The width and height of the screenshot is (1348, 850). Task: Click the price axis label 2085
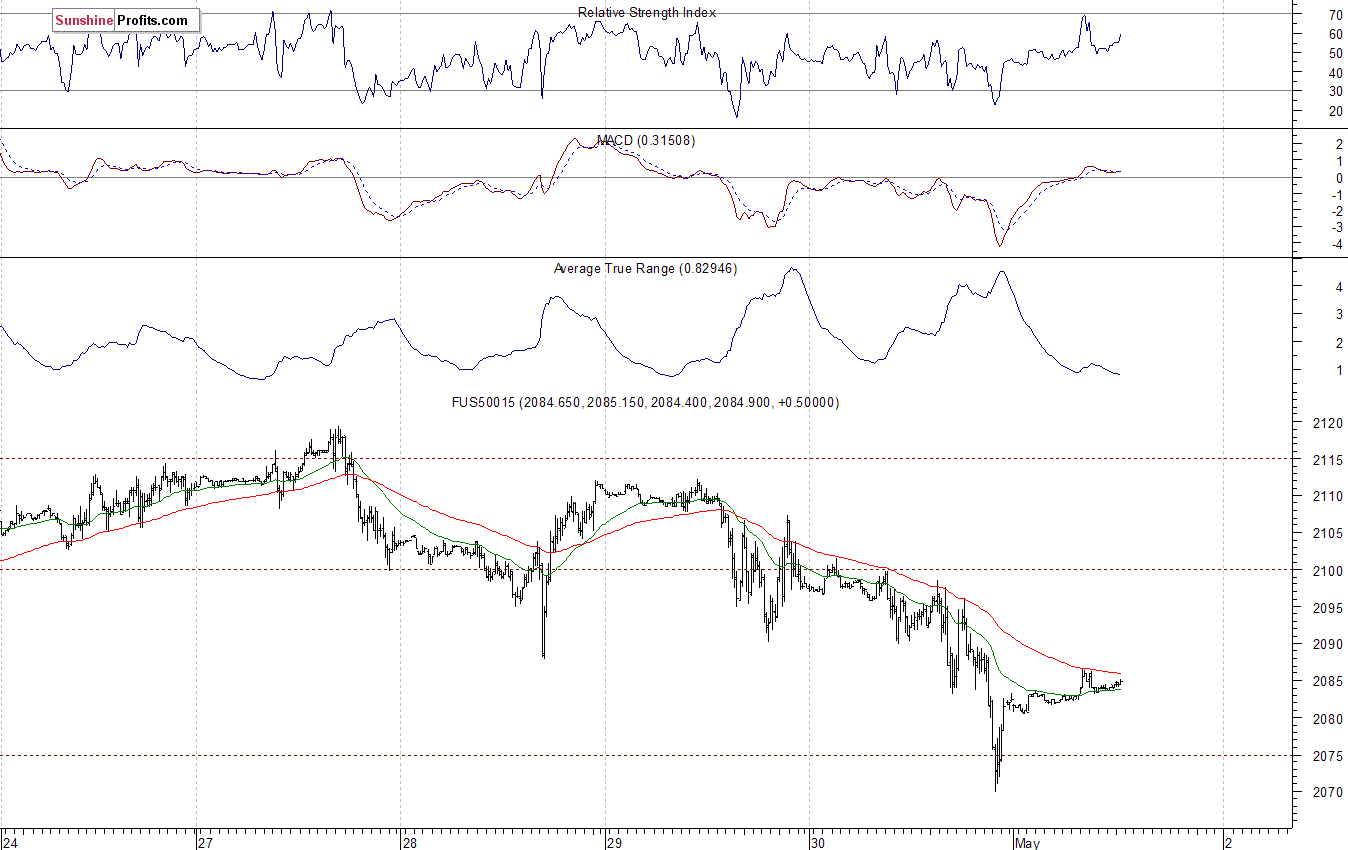click(1327, 682)
